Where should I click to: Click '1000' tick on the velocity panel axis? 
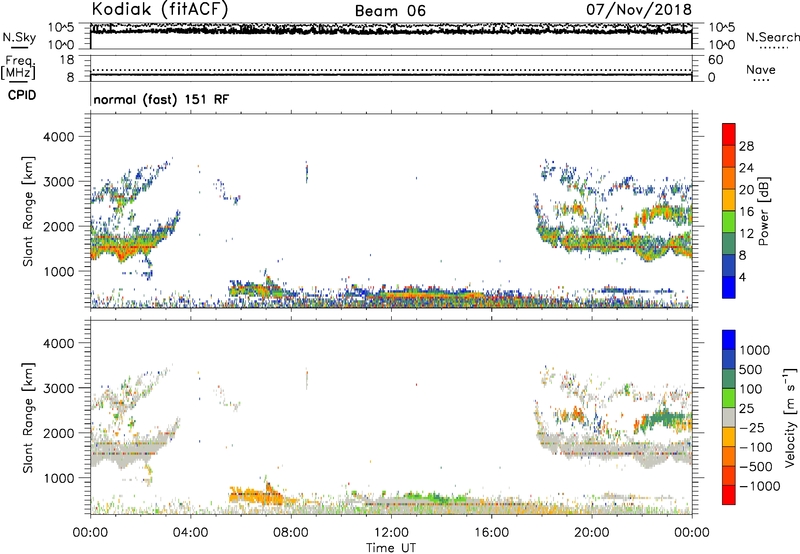point(58,478)
